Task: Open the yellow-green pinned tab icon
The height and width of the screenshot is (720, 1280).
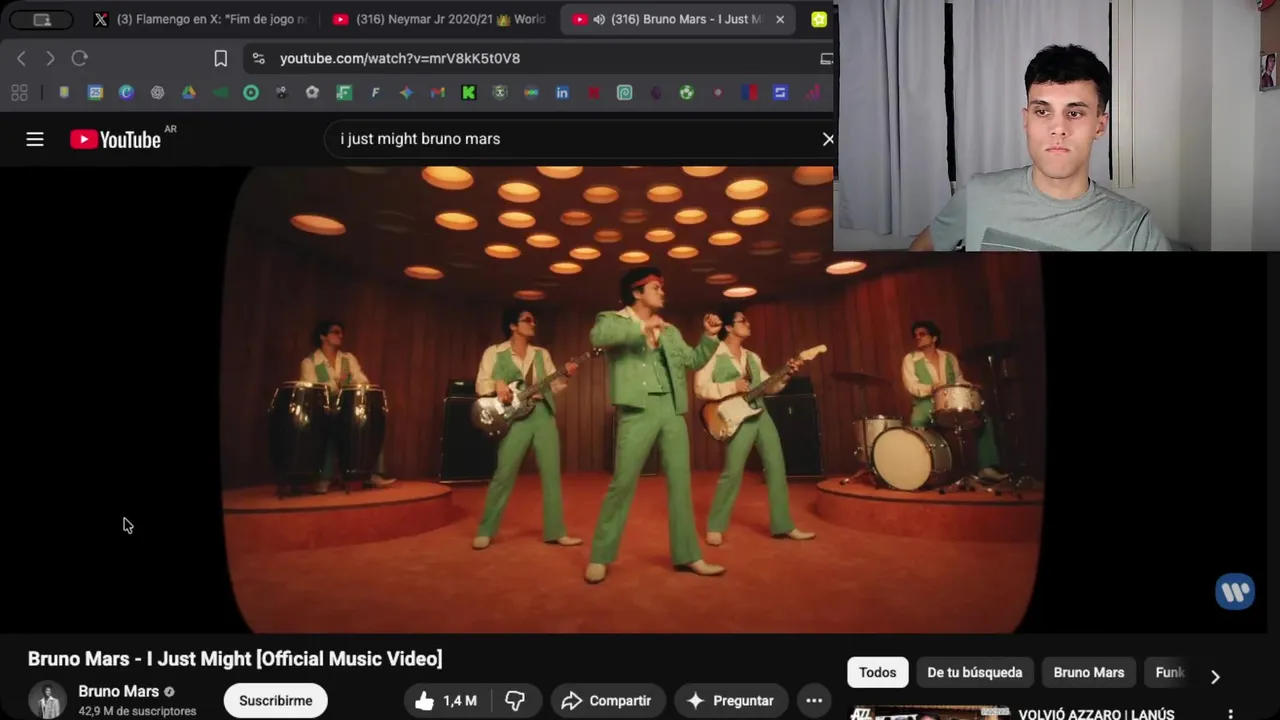Action: [x=819, y=19]
